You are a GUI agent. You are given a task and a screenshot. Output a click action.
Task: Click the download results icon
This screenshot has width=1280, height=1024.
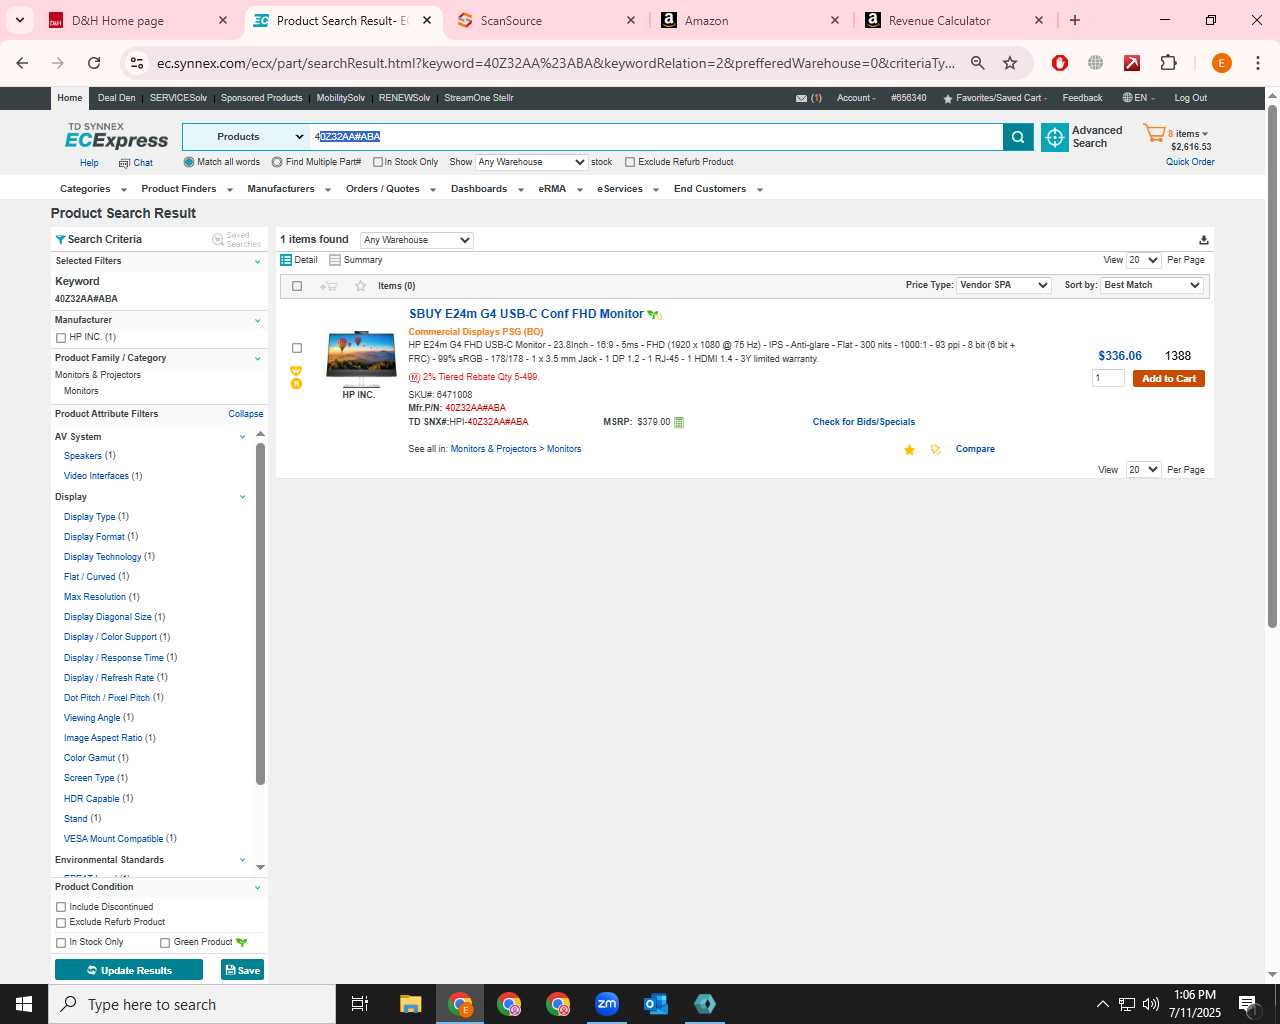click(x=1204, y=240)
